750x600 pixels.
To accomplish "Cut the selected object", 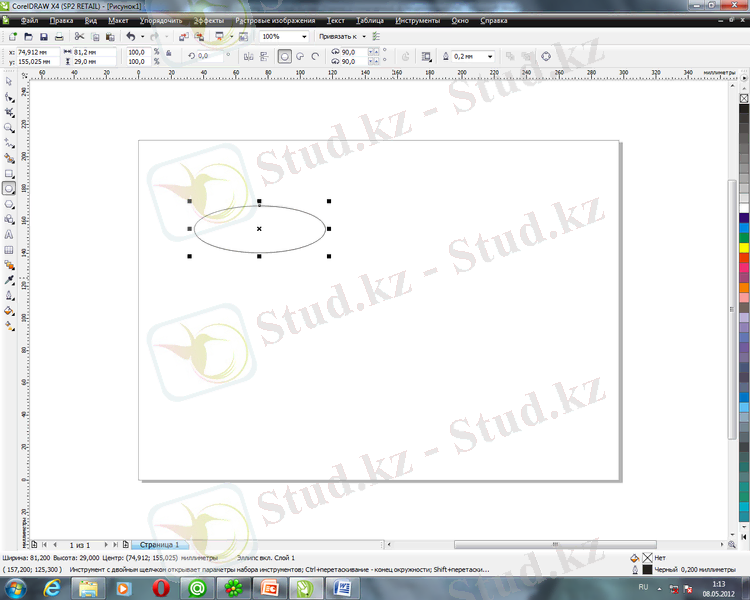I will tap(79, 36).
